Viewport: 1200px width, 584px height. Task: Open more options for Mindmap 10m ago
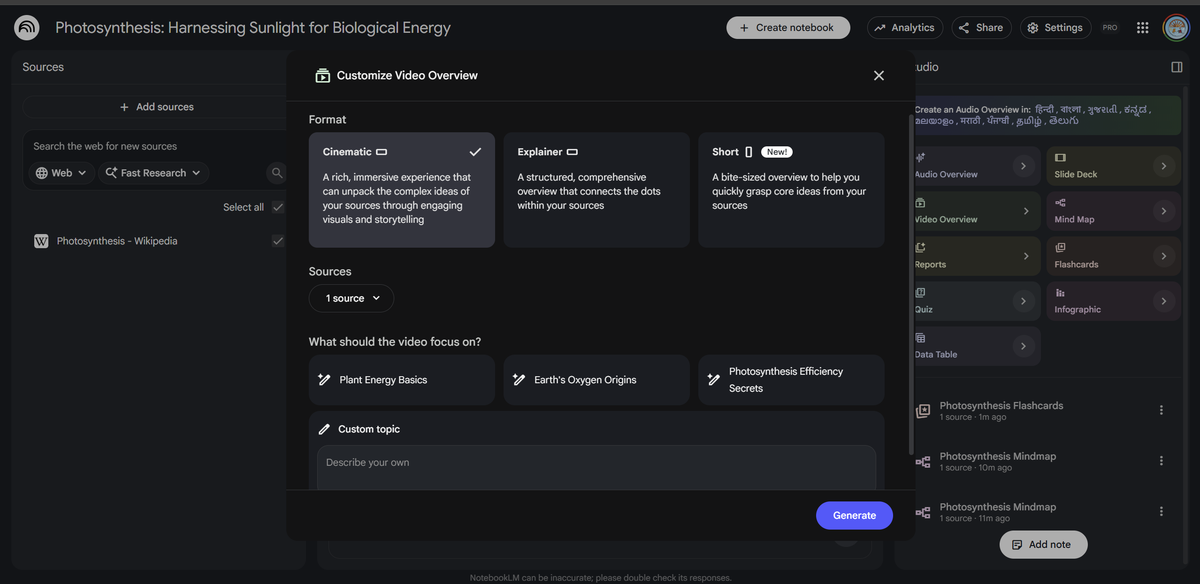pyautogui.click(x=1161, y=461)
